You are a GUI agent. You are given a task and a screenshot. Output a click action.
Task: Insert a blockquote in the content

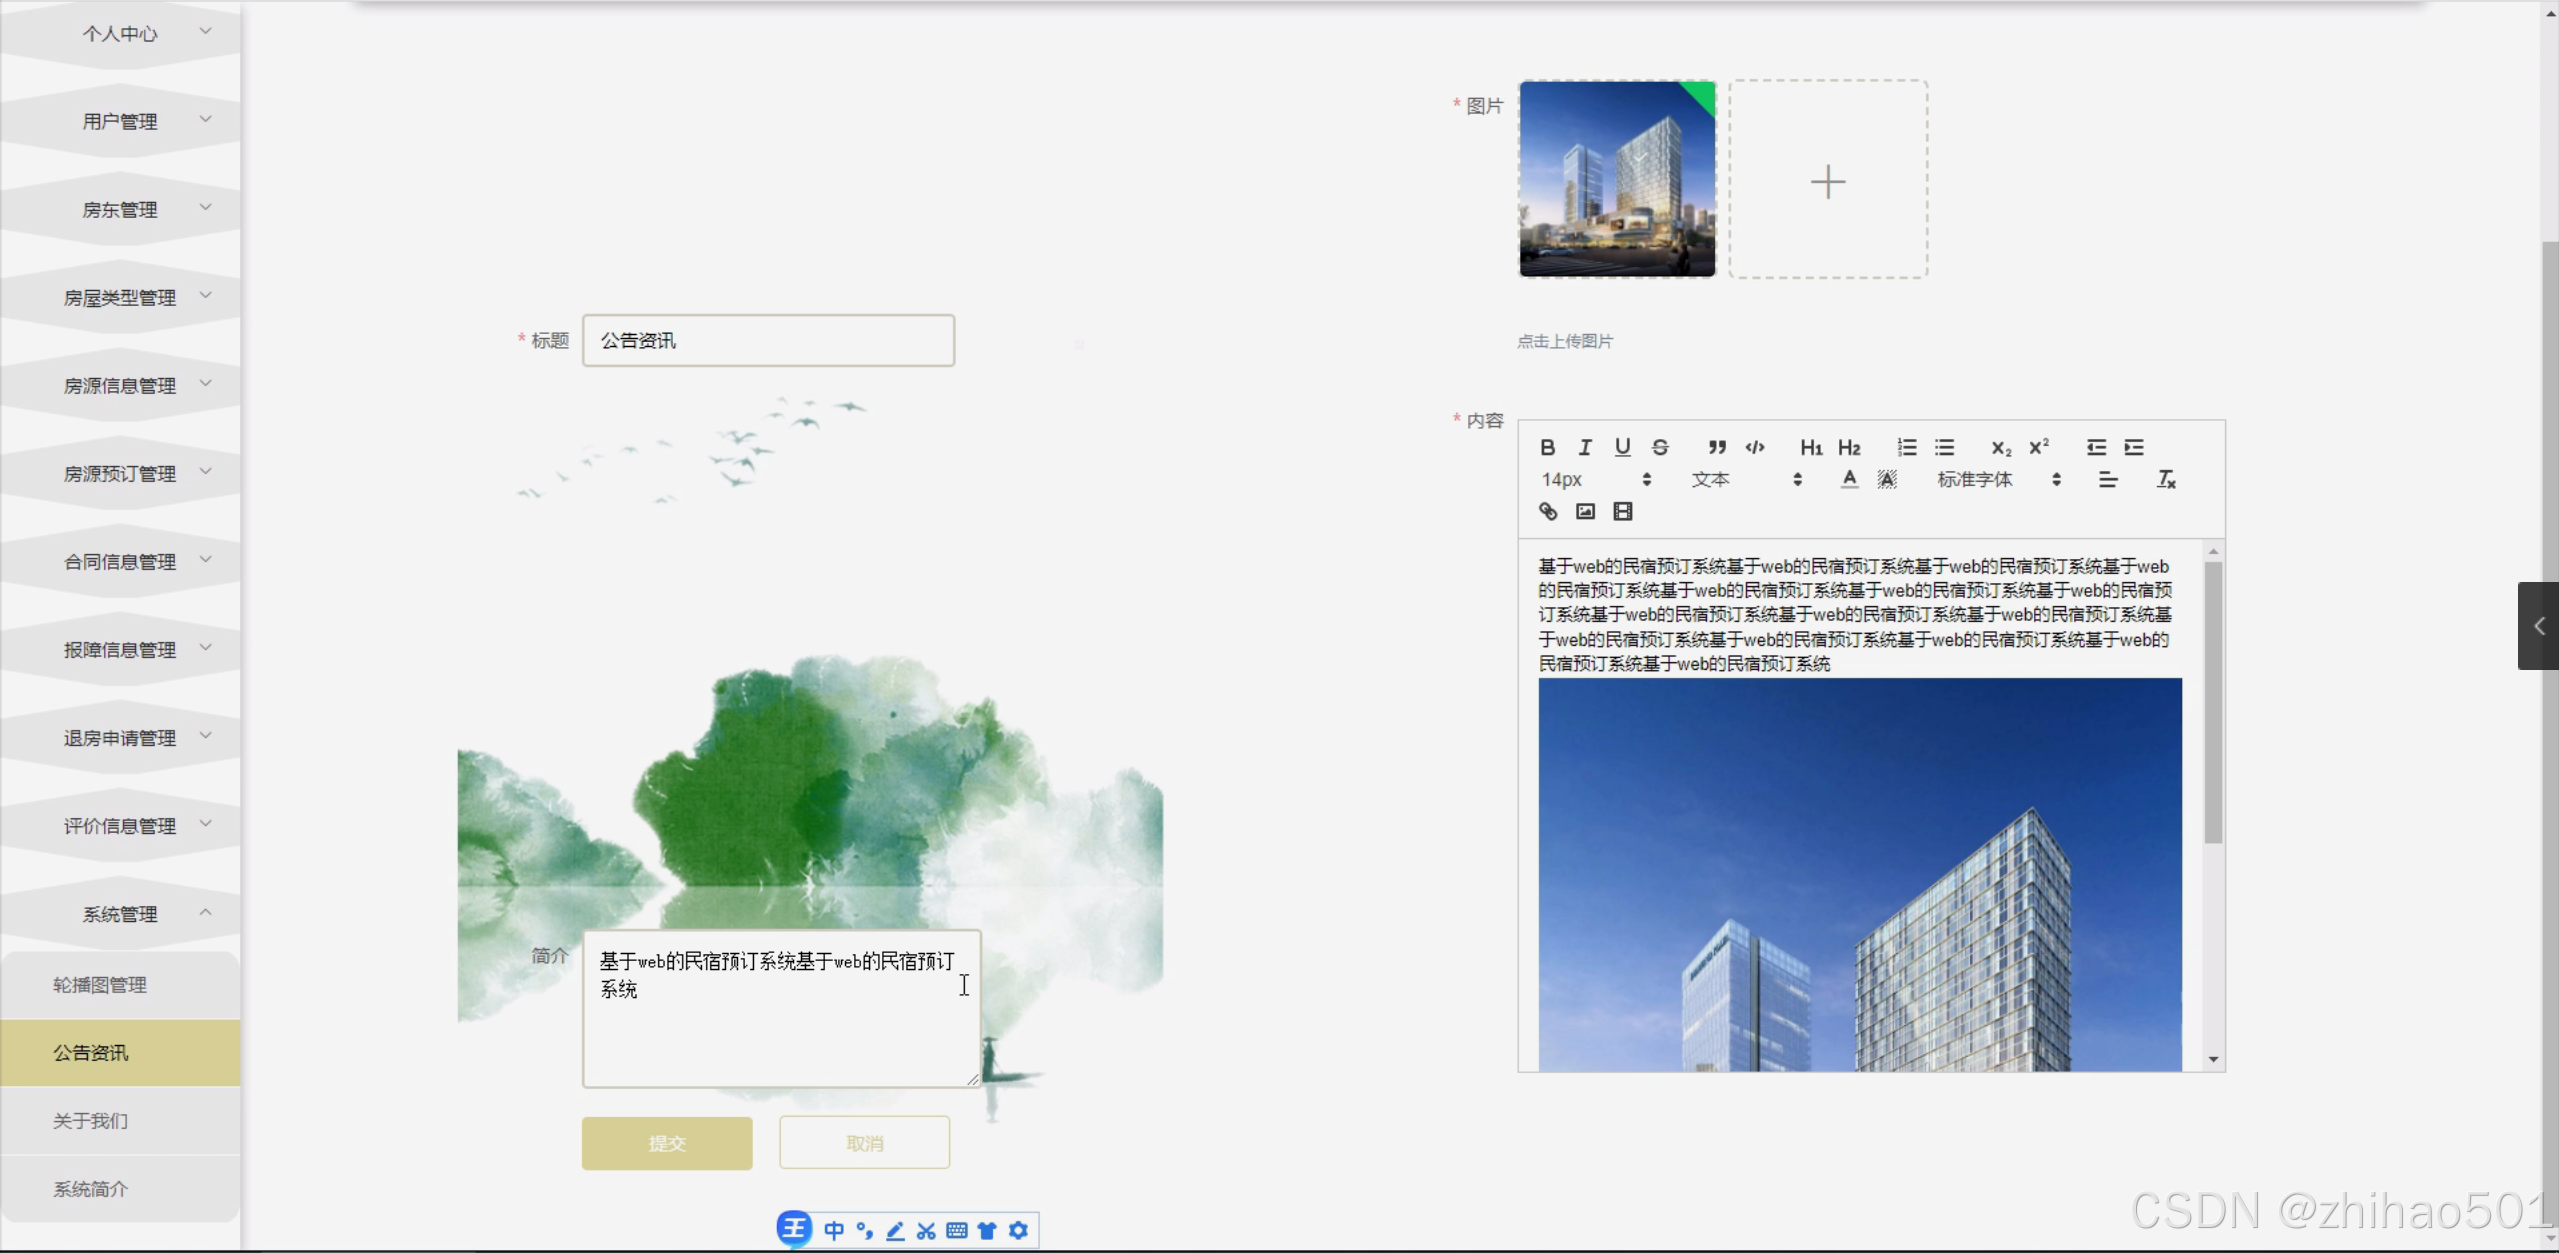point(1717,447)
